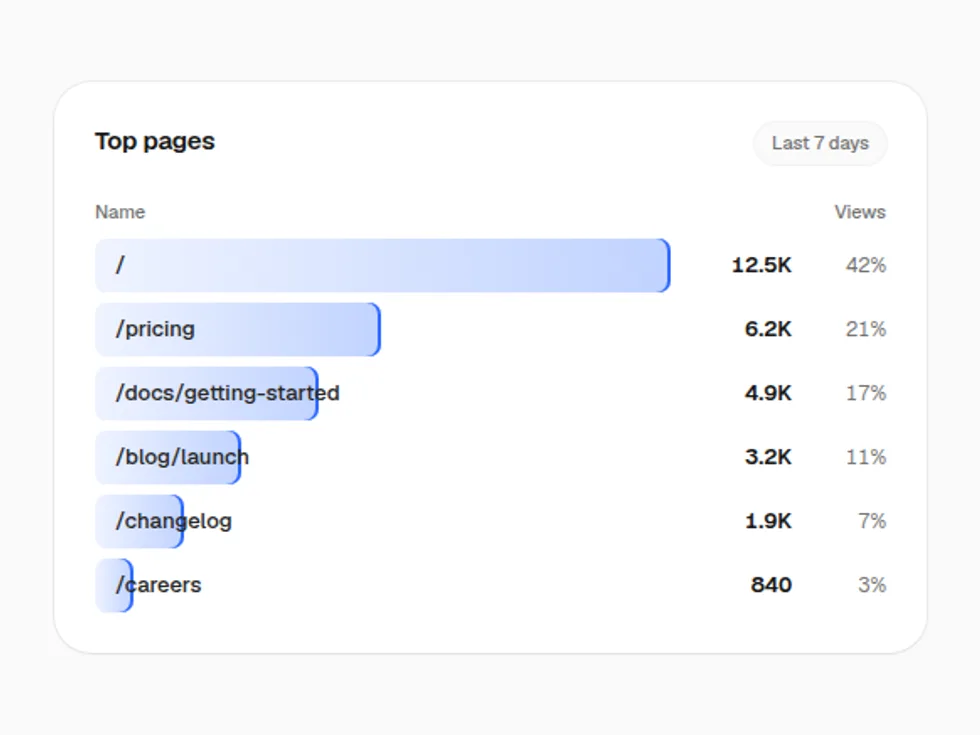Image resolution: width=980 pixels, height=735 pixels.
Task: Click the Name column header
Action: pos(120,212)
